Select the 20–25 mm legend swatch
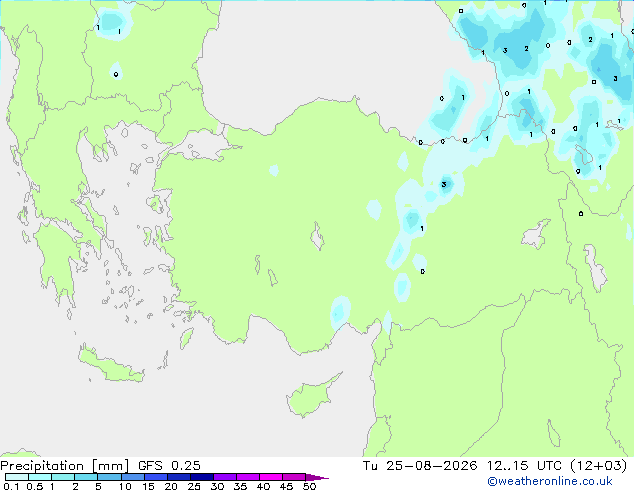This screenshot has height=490, width=634. pos(178,477)
